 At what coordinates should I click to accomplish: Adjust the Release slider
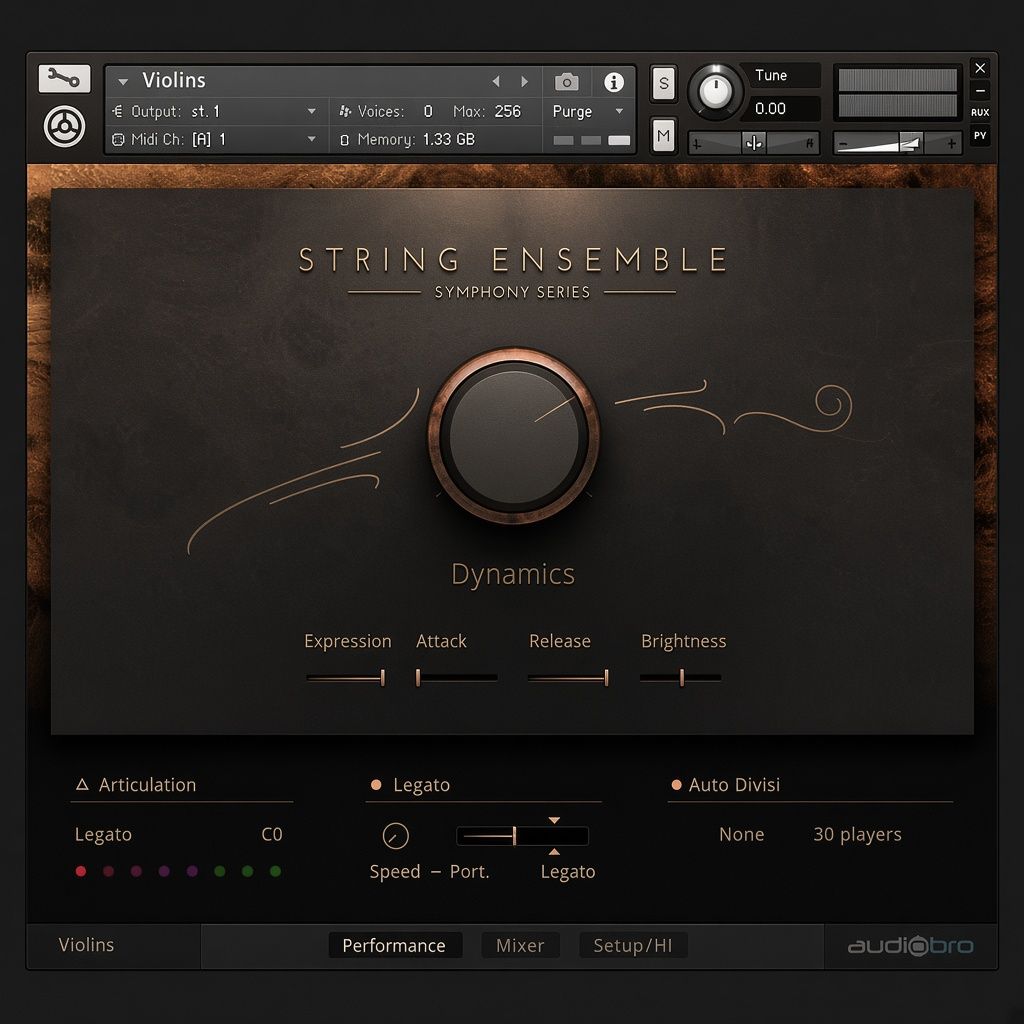click(568, 678)
